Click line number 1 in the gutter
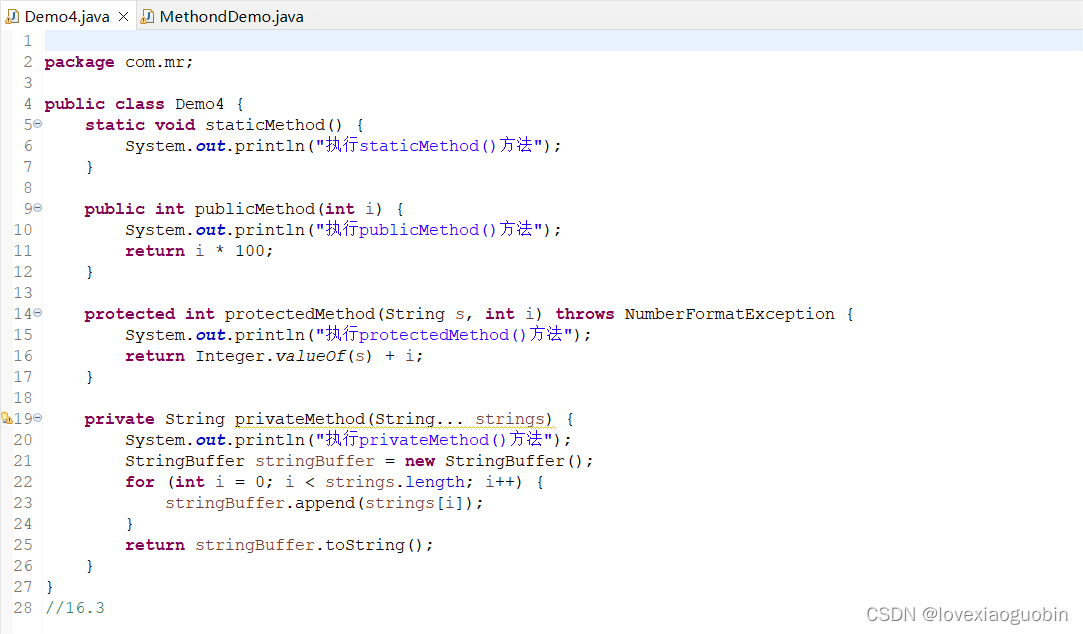The image size is (1083, 634). click(27, 40)
